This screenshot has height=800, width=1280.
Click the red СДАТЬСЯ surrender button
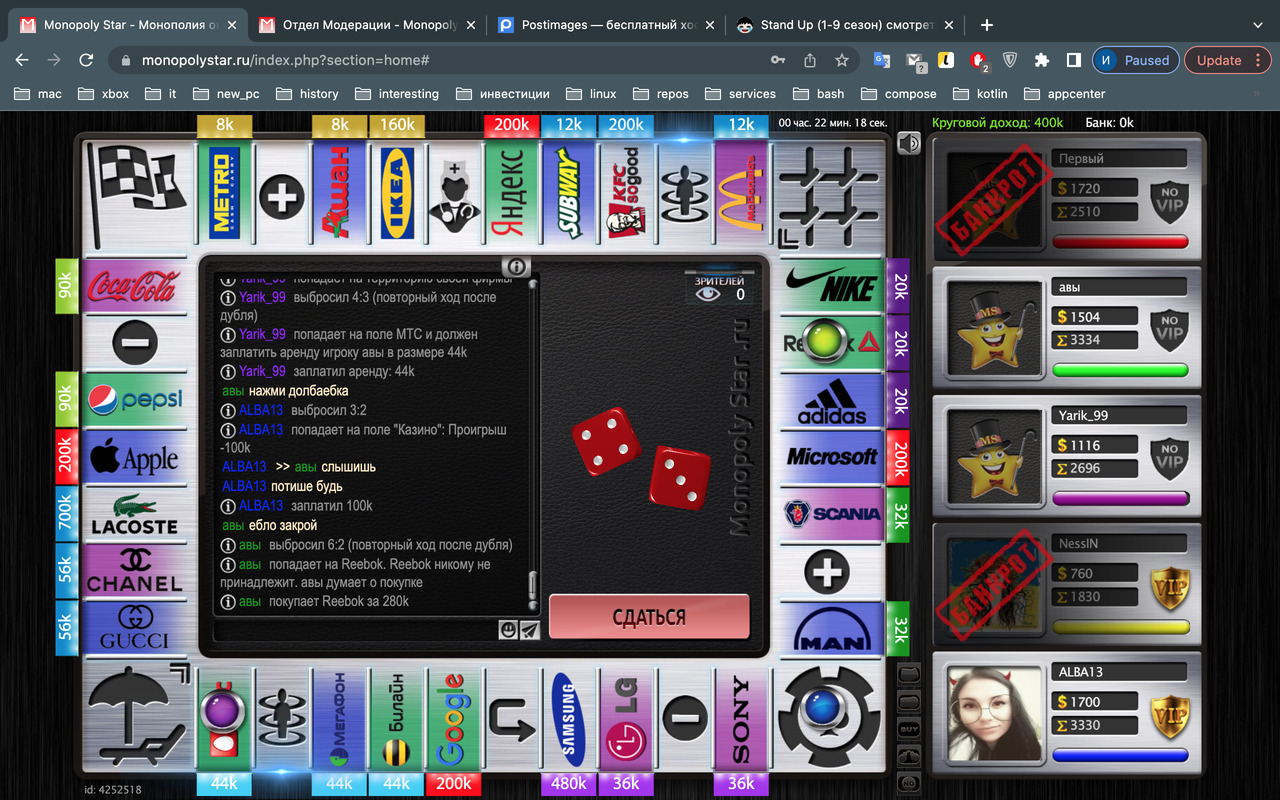pyautogui.click(x=649, y=617)
